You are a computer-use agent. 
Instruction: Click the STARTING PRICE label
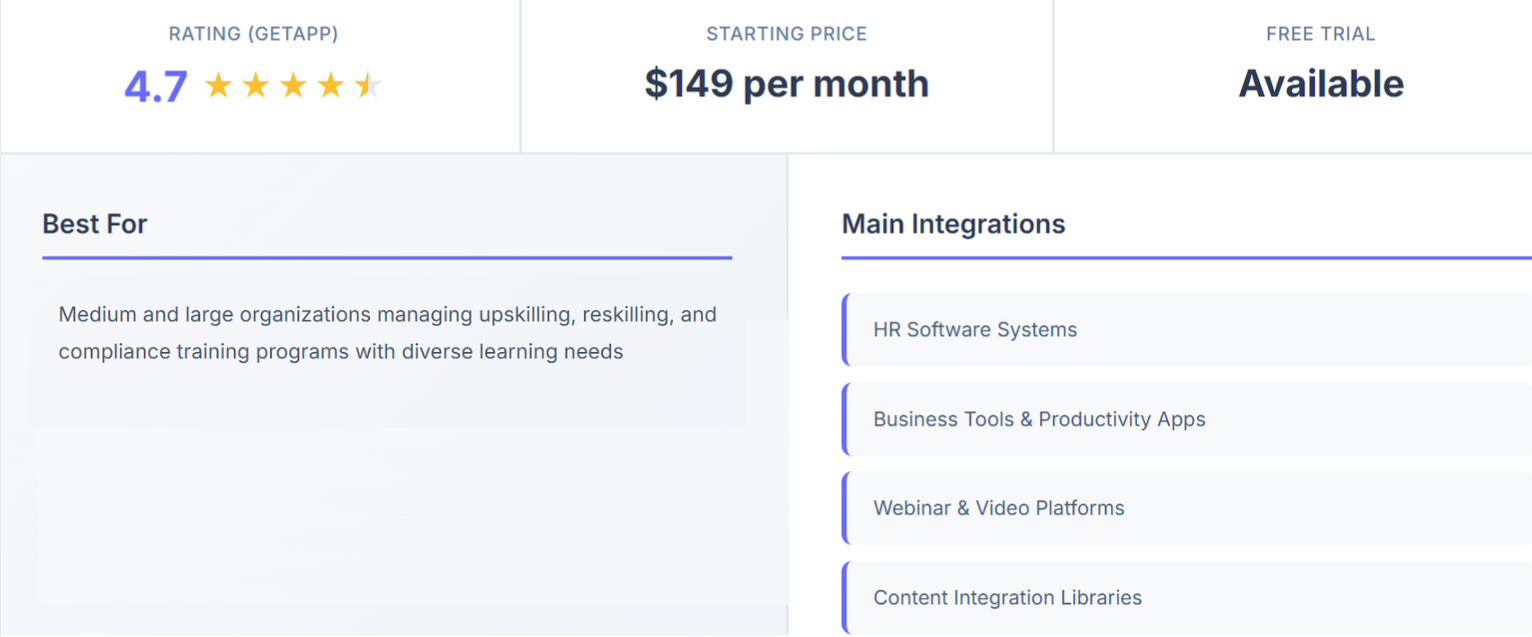click(x=787, y=34)
